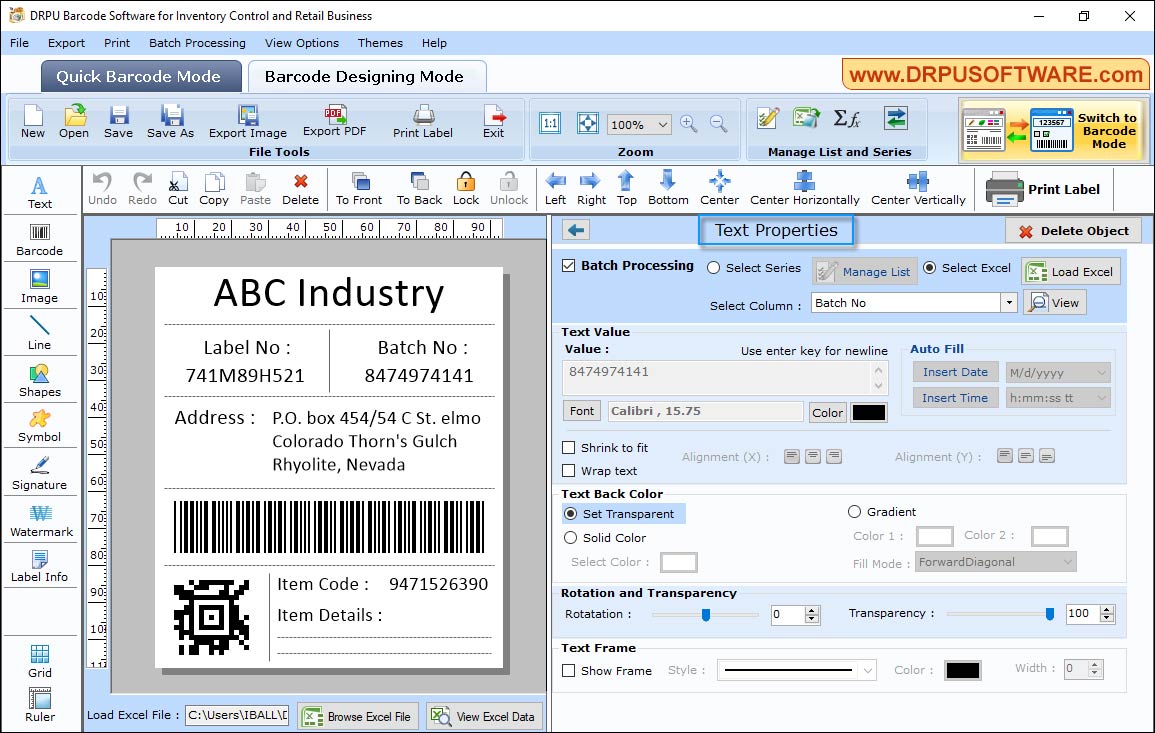Switch to Quick Barcode Mode tab

coord(140,76)
